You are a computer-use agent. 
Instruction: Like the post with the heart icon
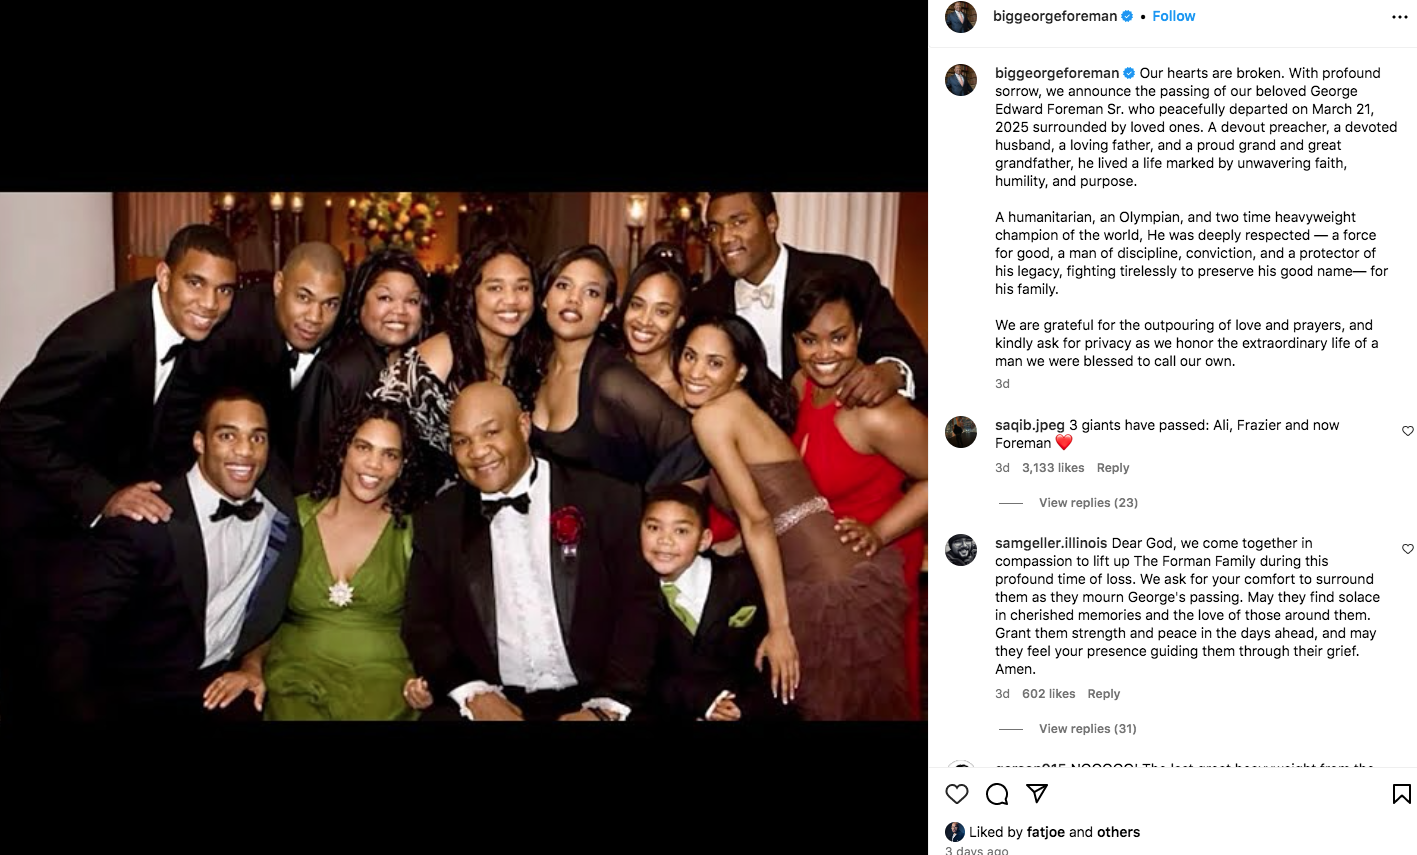click(957, 794)
